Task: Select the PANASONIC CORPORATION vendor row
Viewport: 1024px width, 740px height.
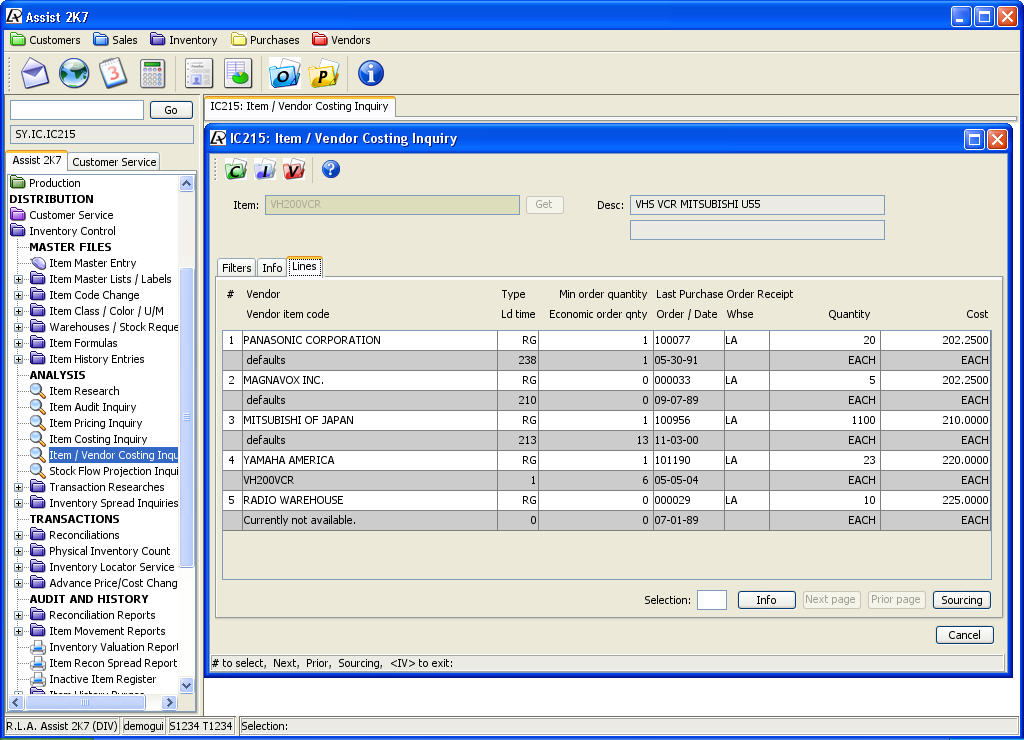Action: (x=606, y=340)
